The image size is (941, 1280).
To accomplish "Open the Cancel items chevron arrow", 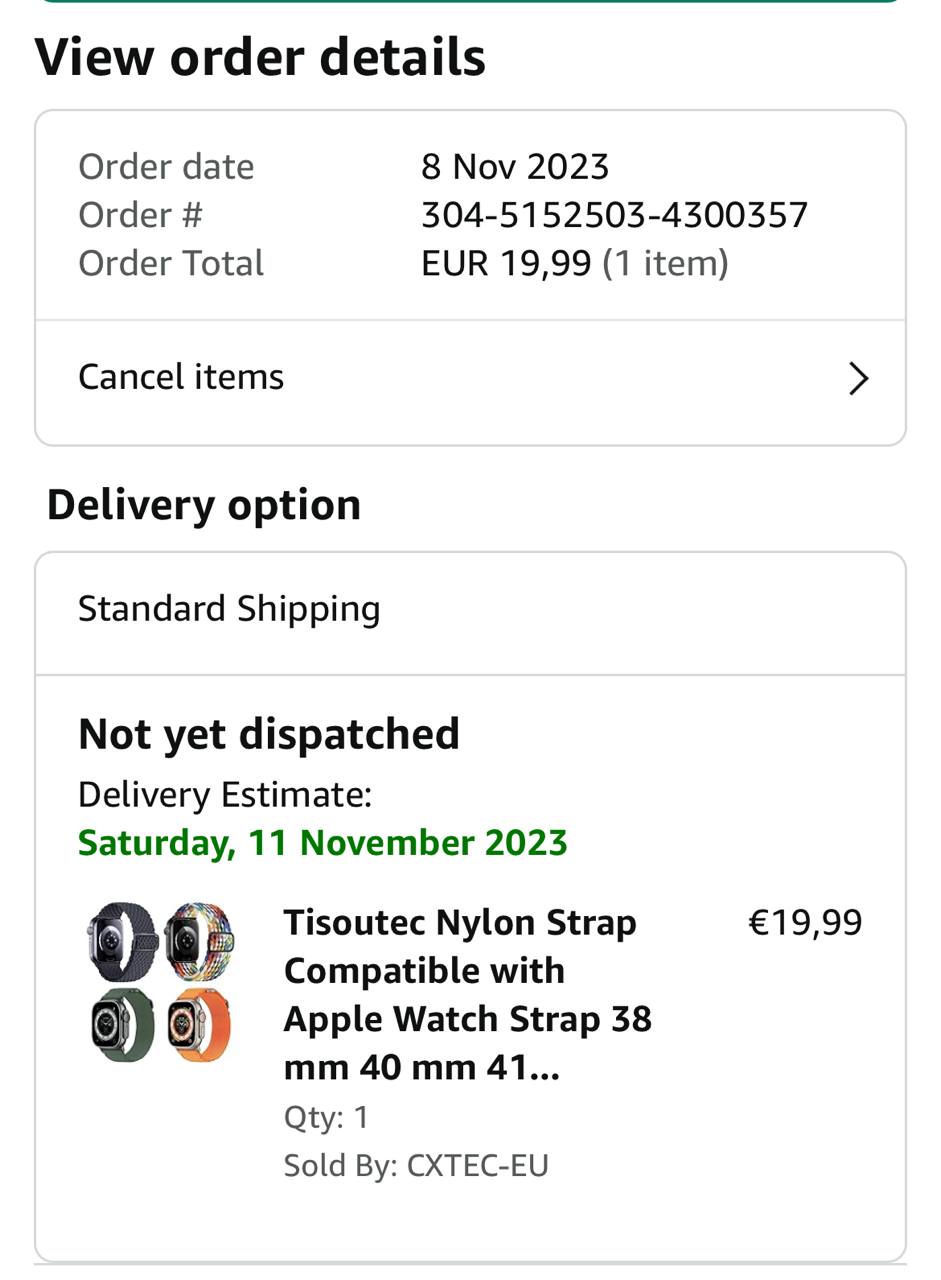I will pos(858,379).
